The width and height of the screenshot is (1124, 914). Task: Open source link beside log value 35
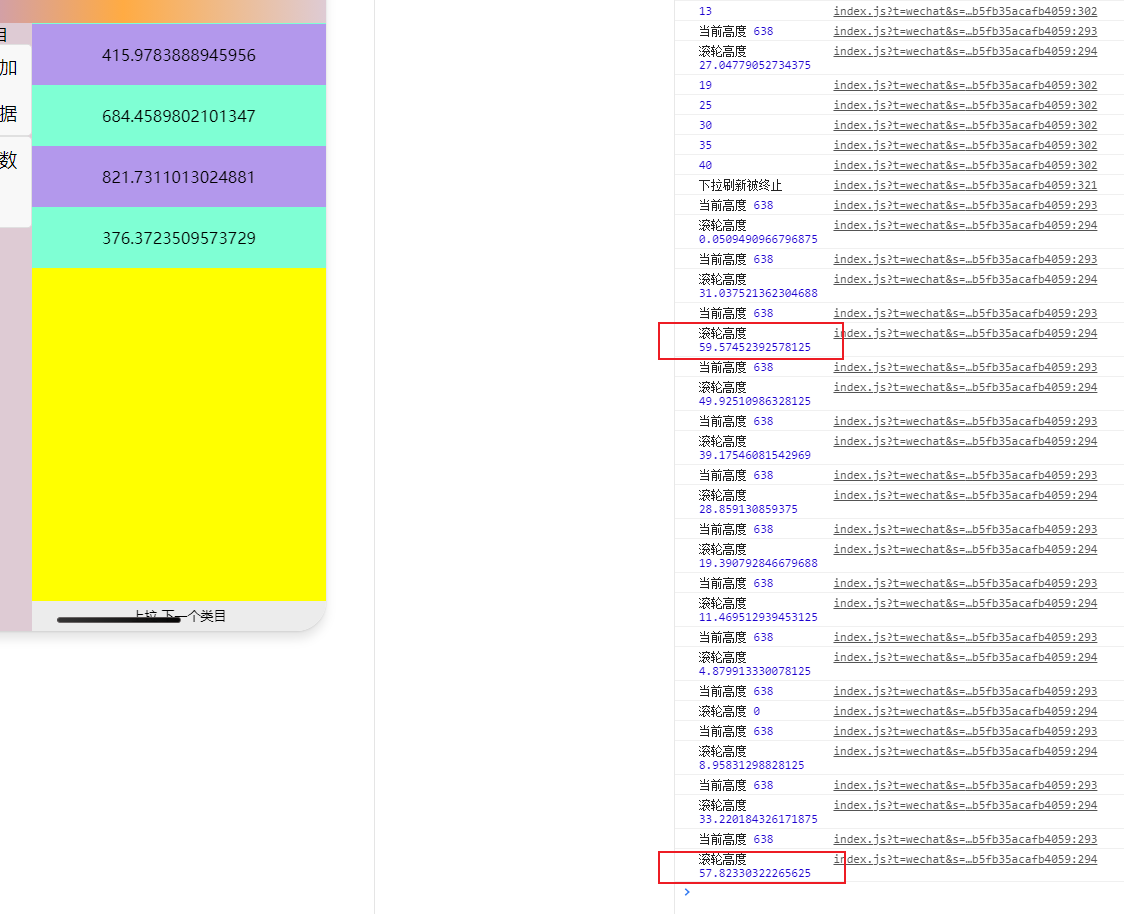click(965, 146)
